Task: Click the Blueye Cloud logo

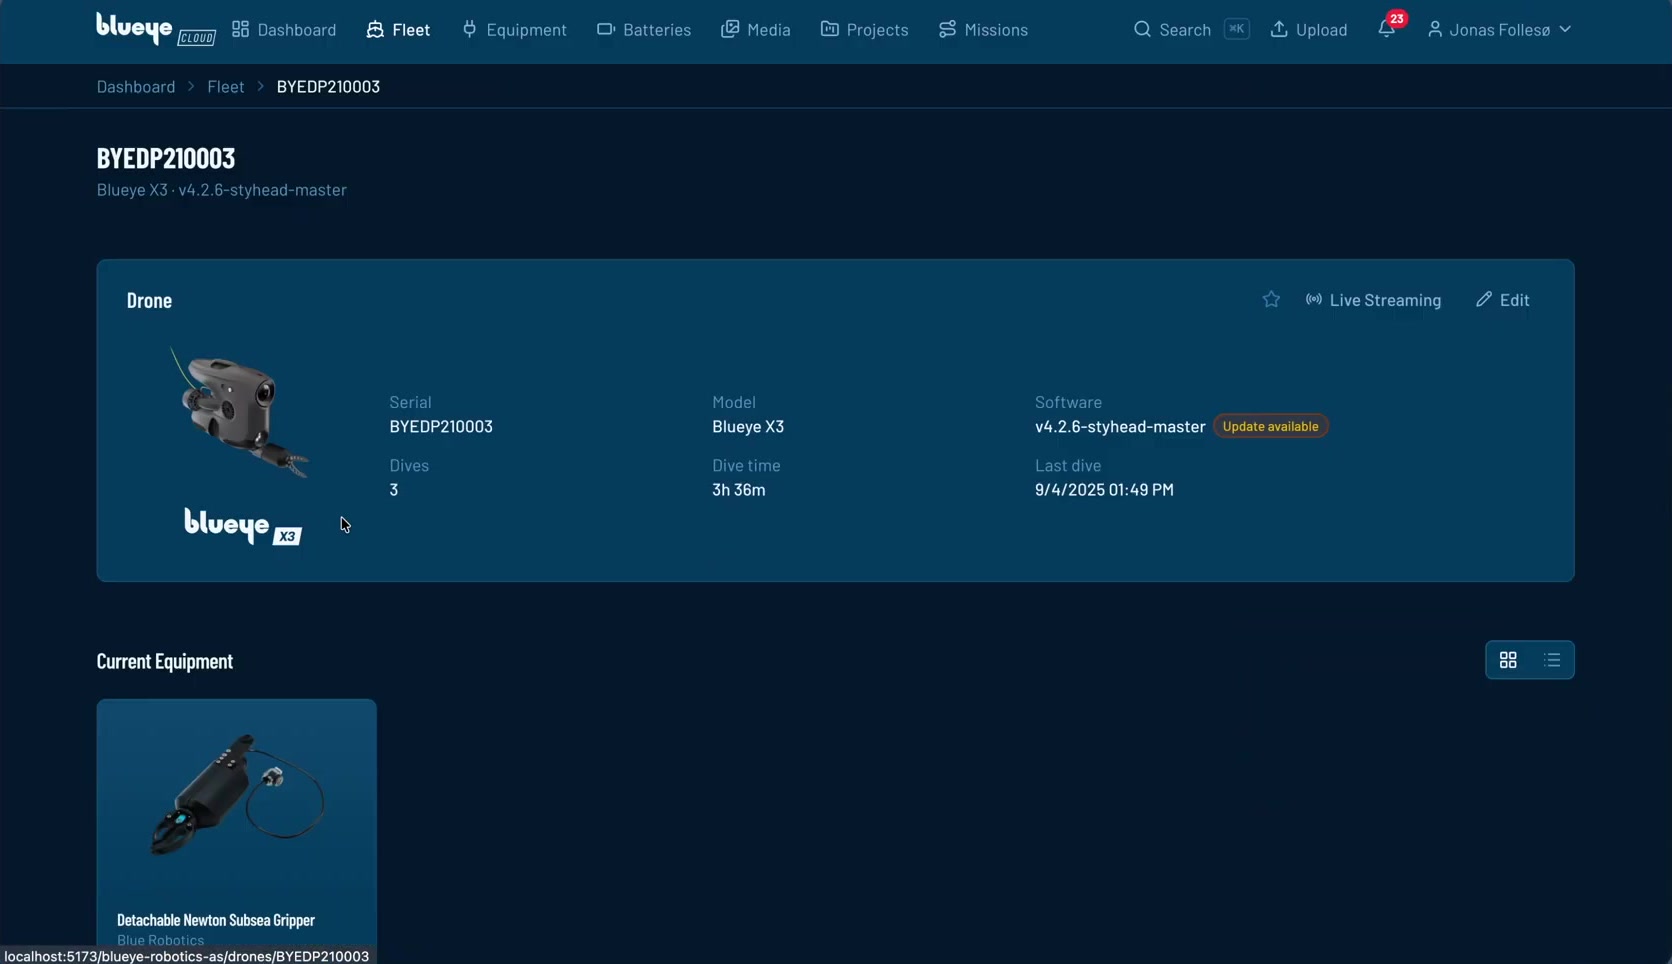Action: tap(156, 29)
